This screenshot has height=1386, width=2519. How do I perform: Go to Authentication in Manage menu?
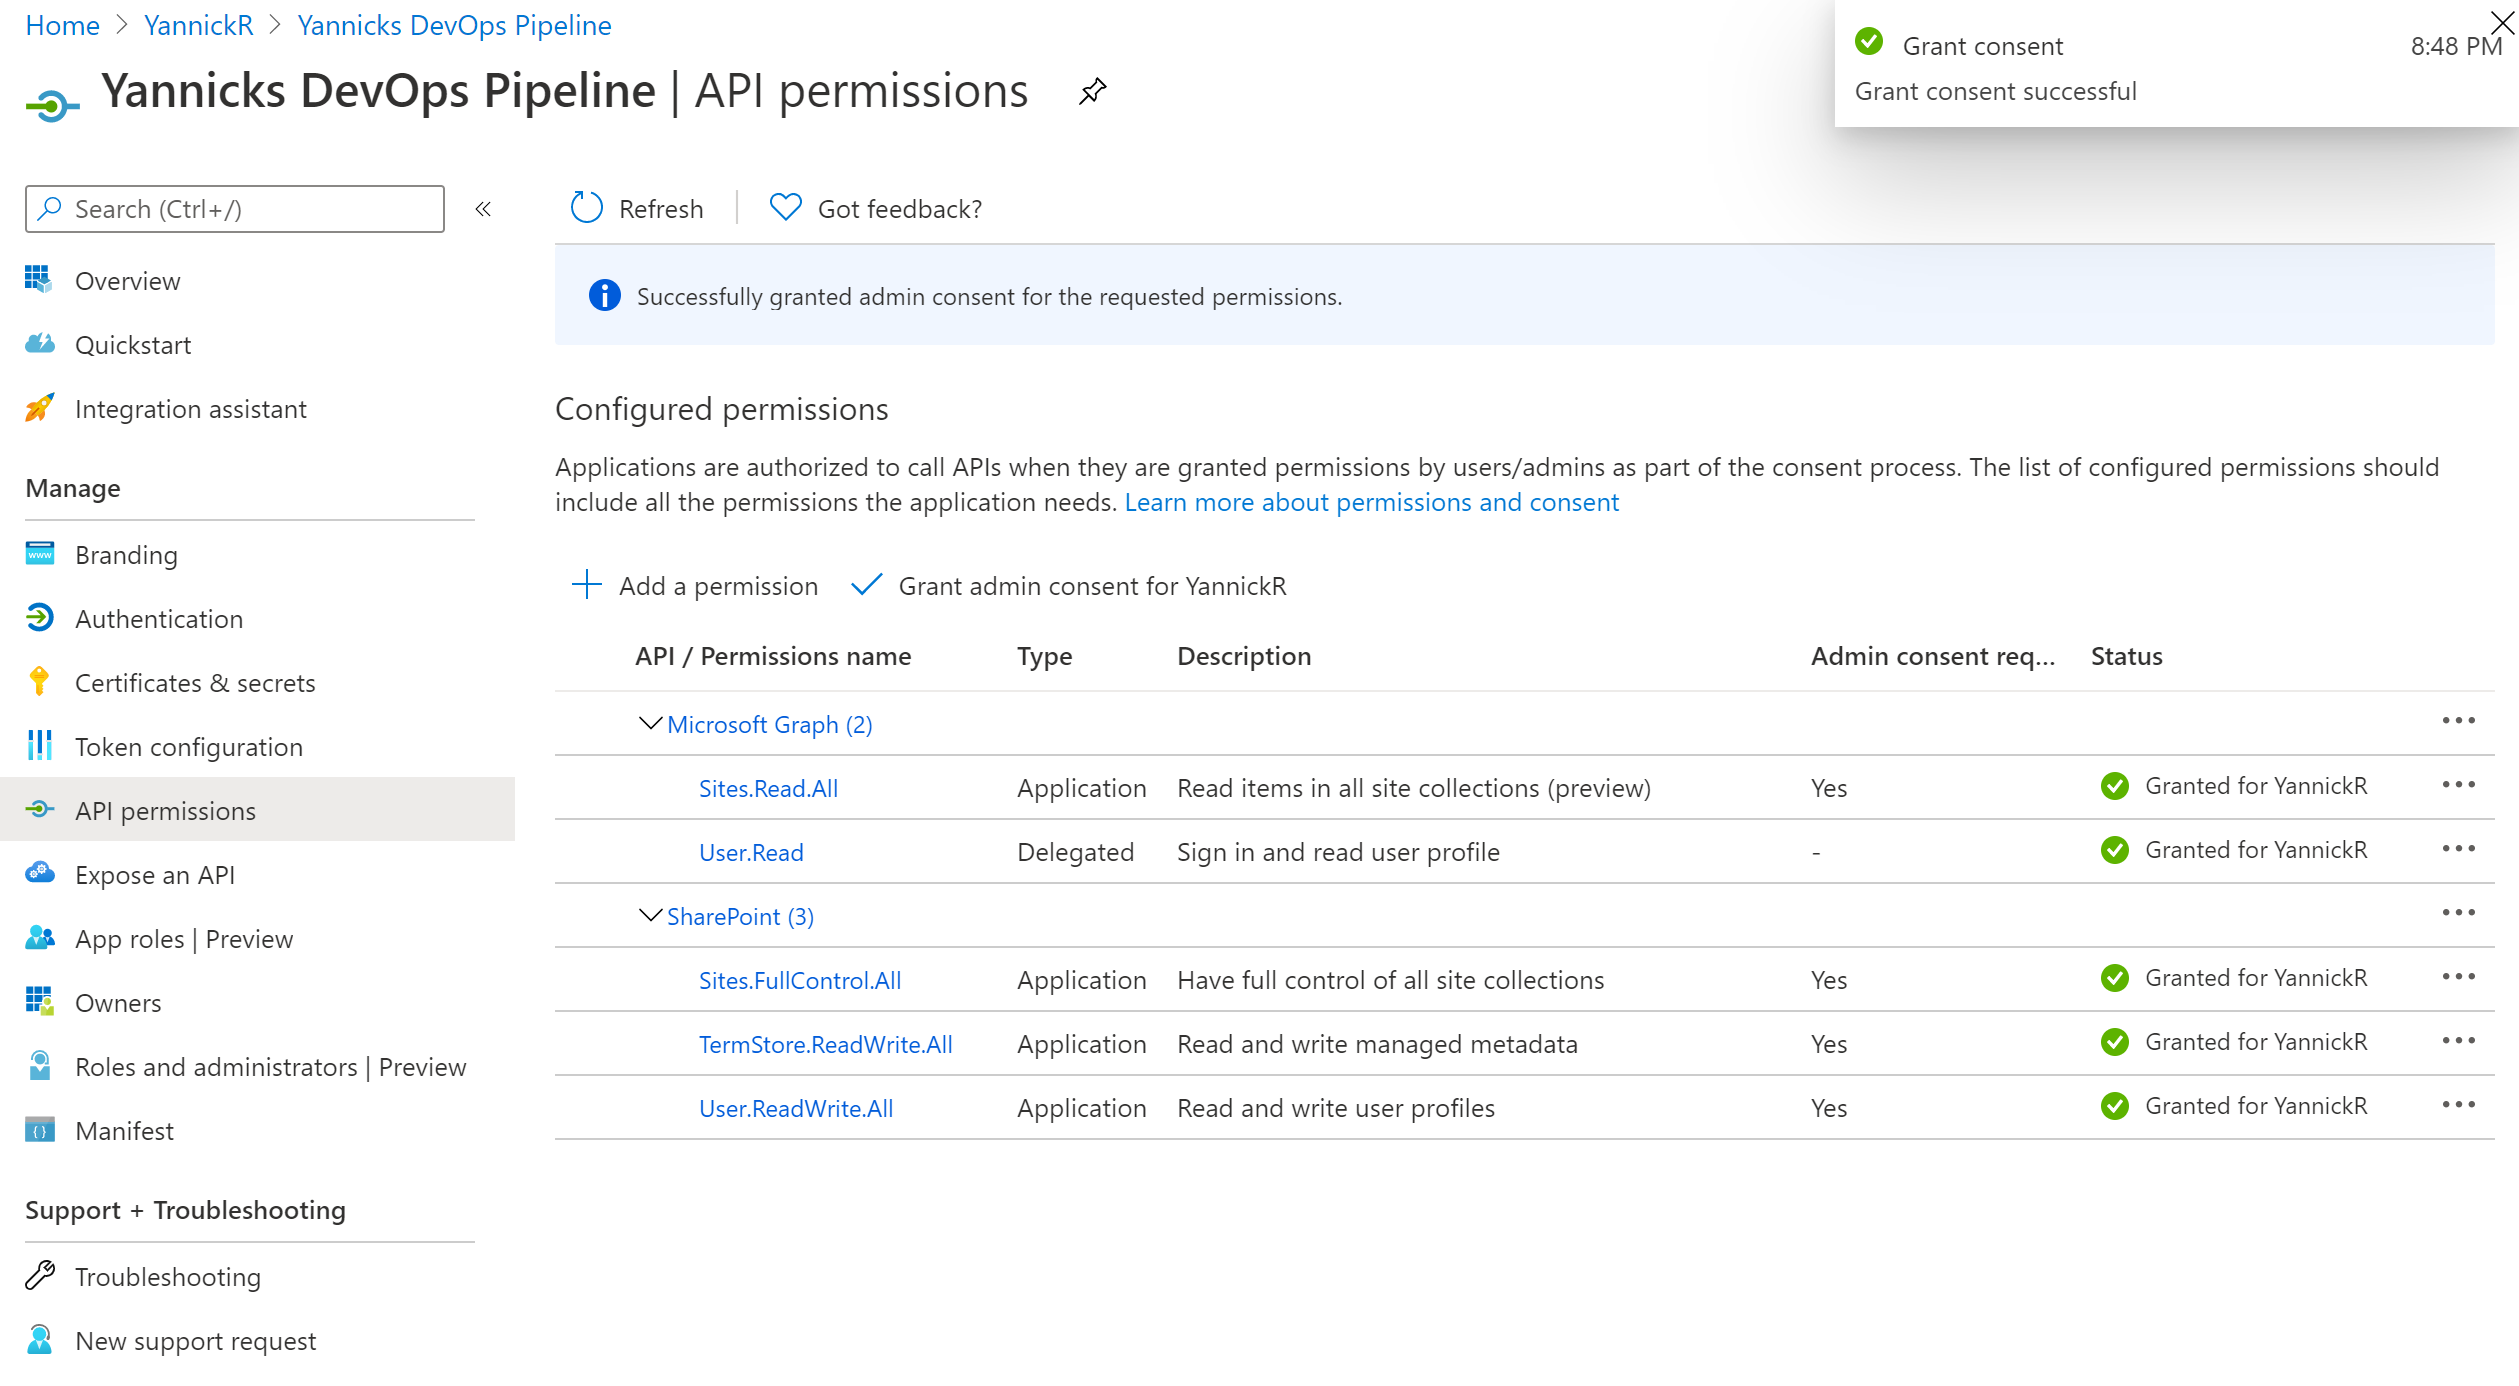(x=158, y=619)
